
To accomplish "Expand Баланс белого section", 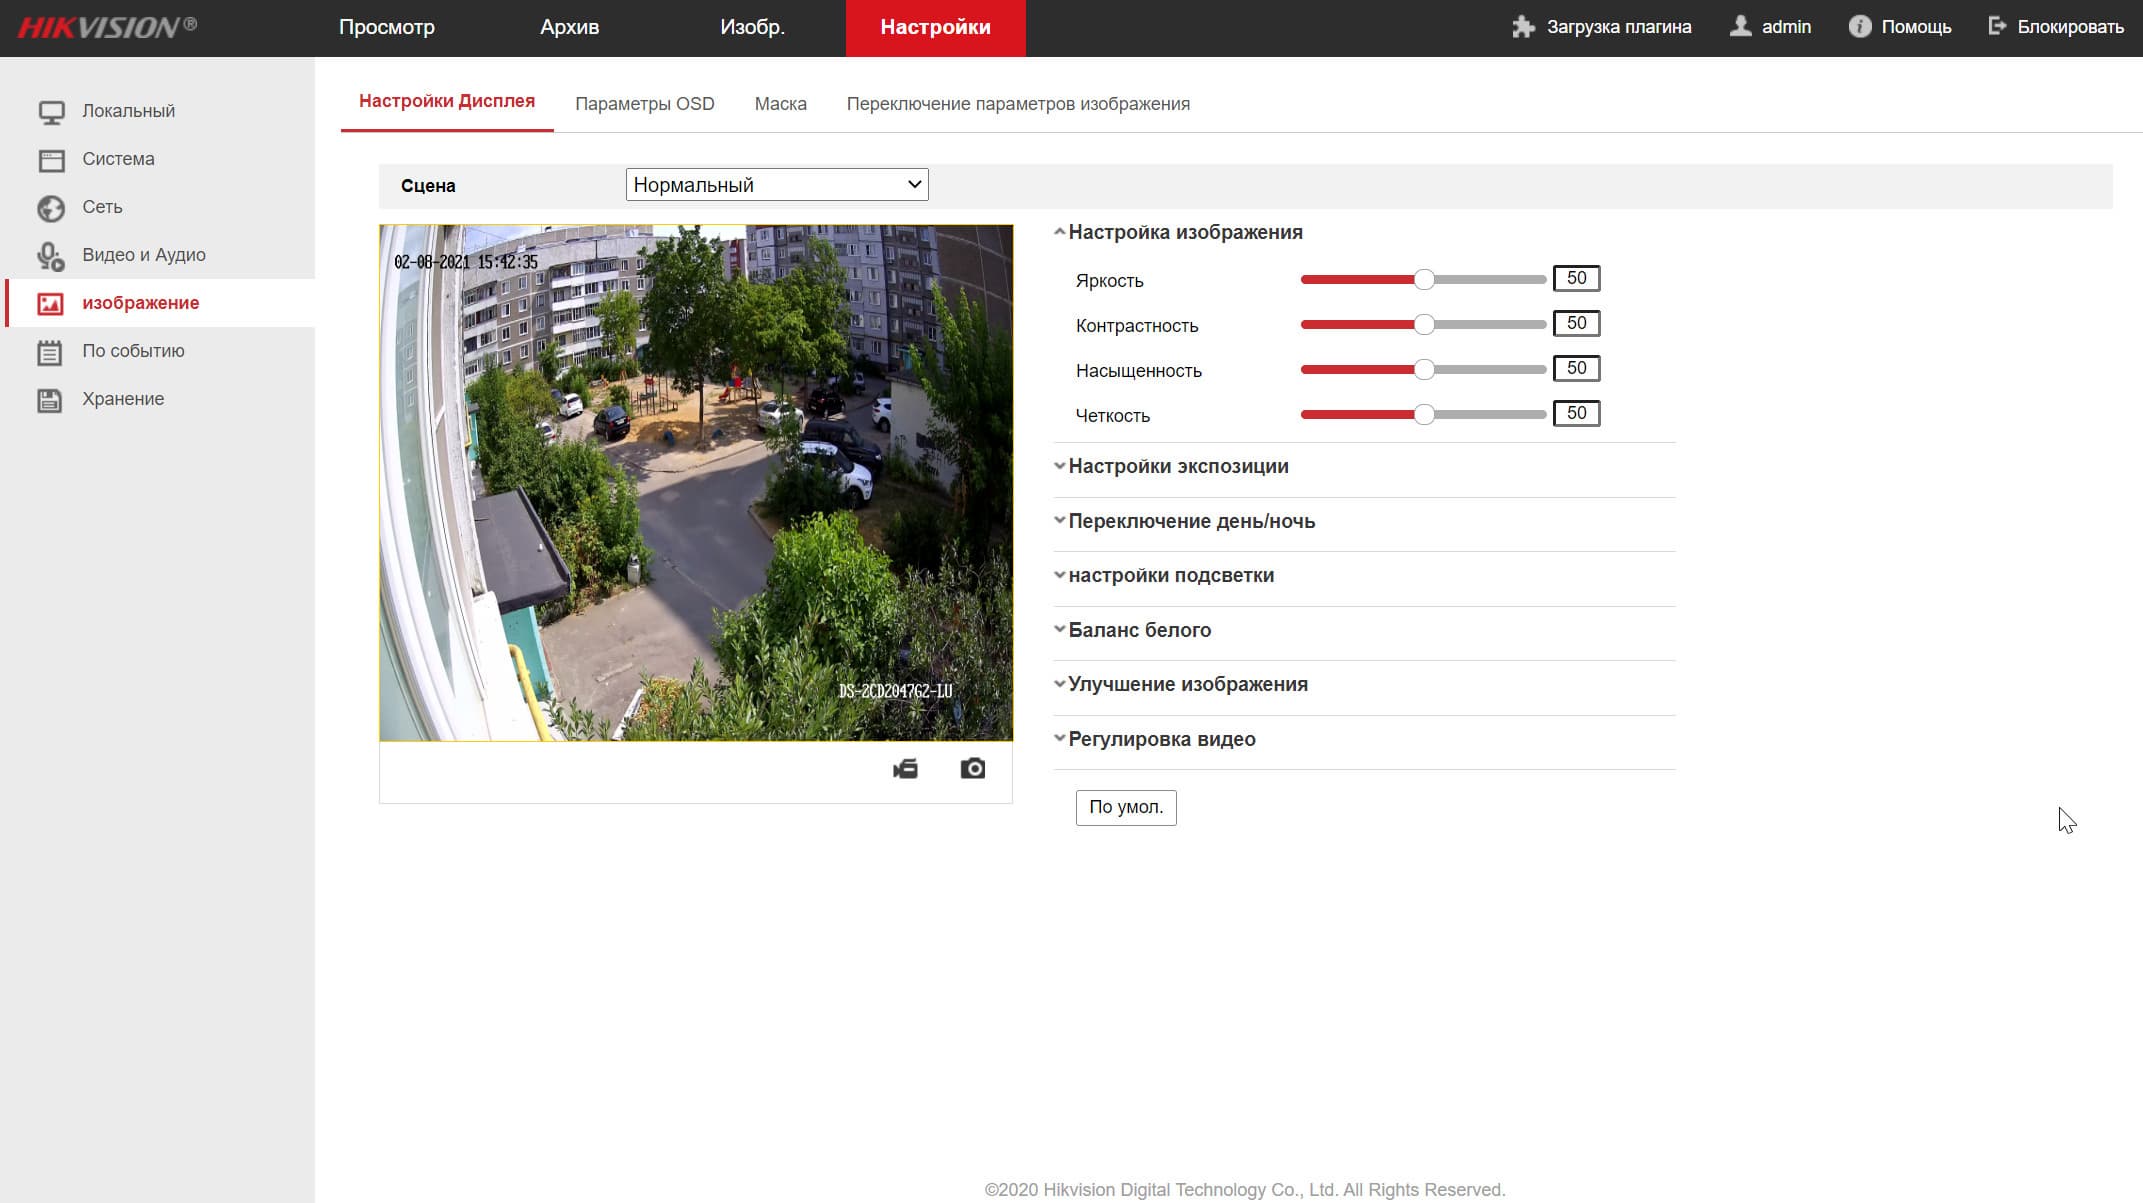I will (x=1138, y=630).
